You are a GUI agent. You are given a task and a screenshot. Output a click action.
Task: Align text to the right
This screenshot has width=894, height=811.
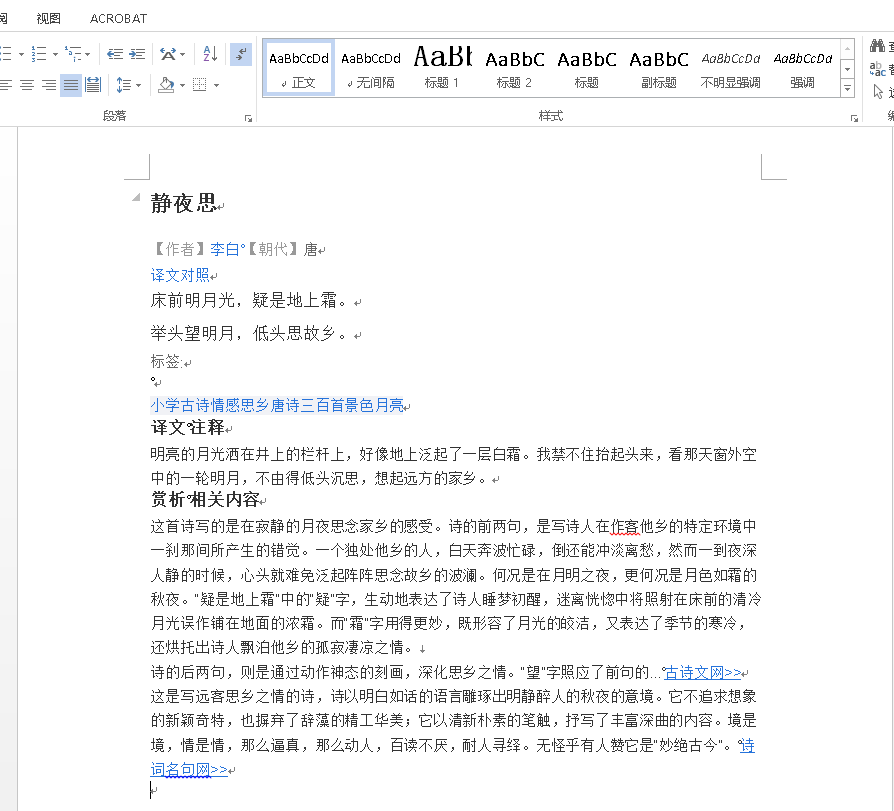(49, 86)
